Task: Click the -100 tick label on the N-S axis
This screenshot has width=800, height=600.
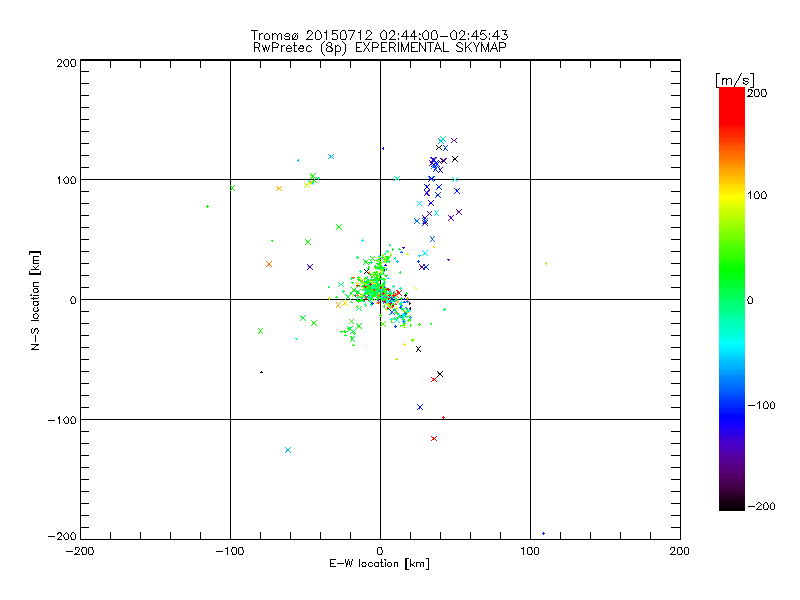Action: coord(62,420)
